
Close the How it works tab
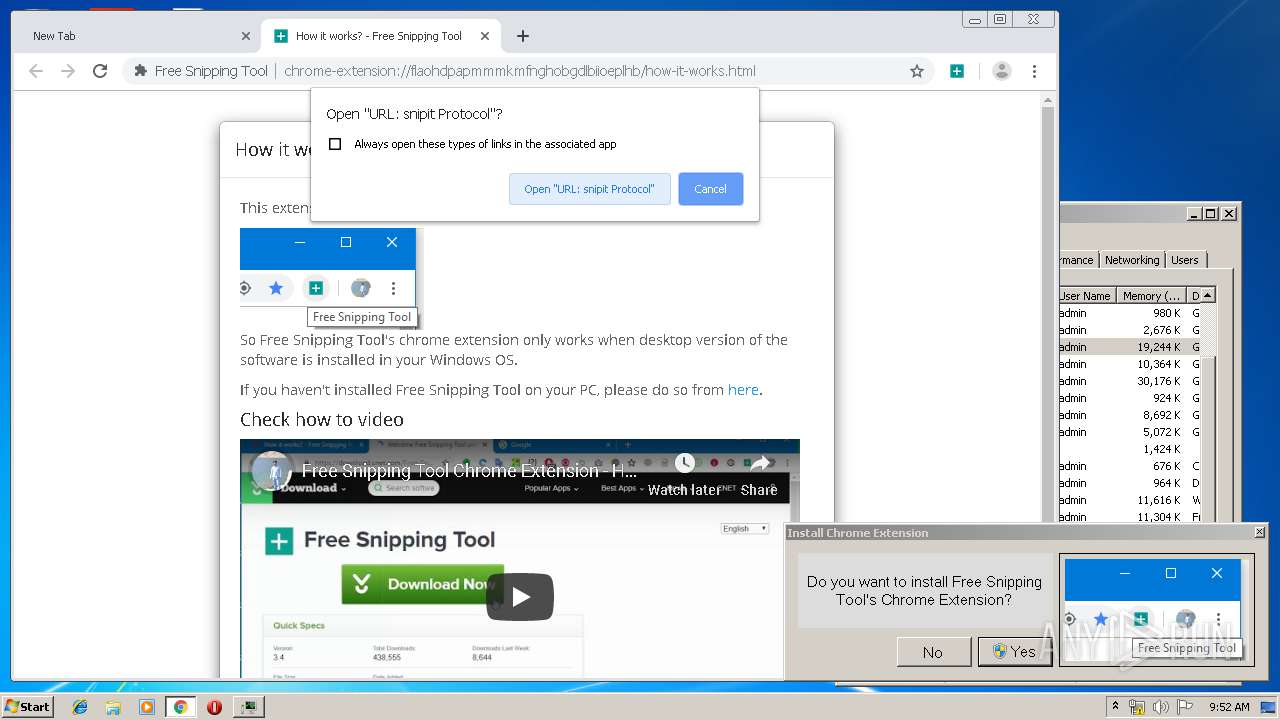click(485, 36)
